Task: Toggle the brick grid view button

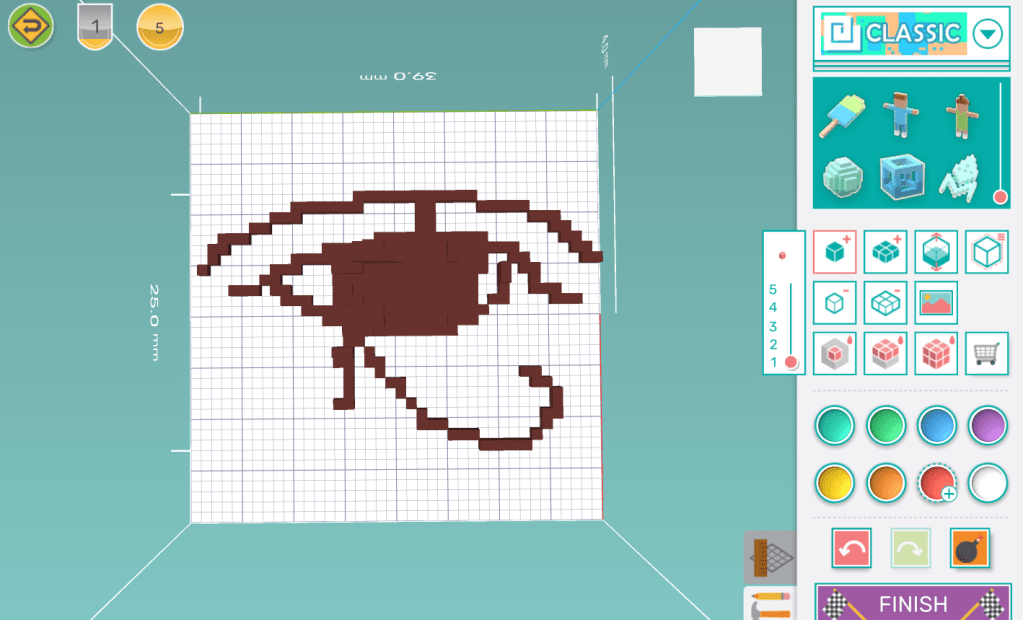Action: tap(770, 556)
